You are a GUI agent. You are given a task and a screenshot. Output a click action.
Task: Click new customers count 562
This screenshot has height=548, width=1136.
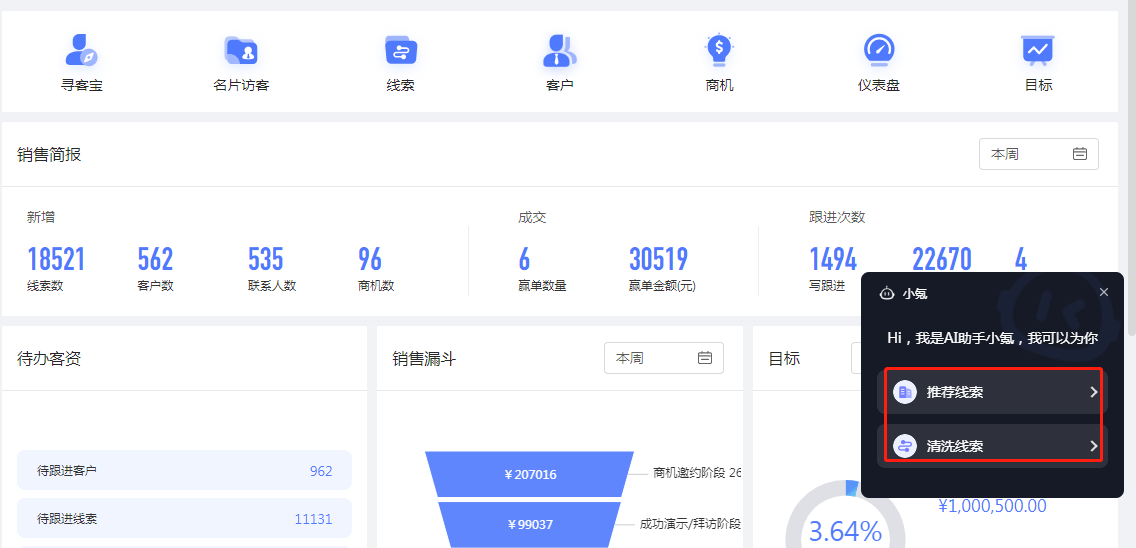coord(155,259)
